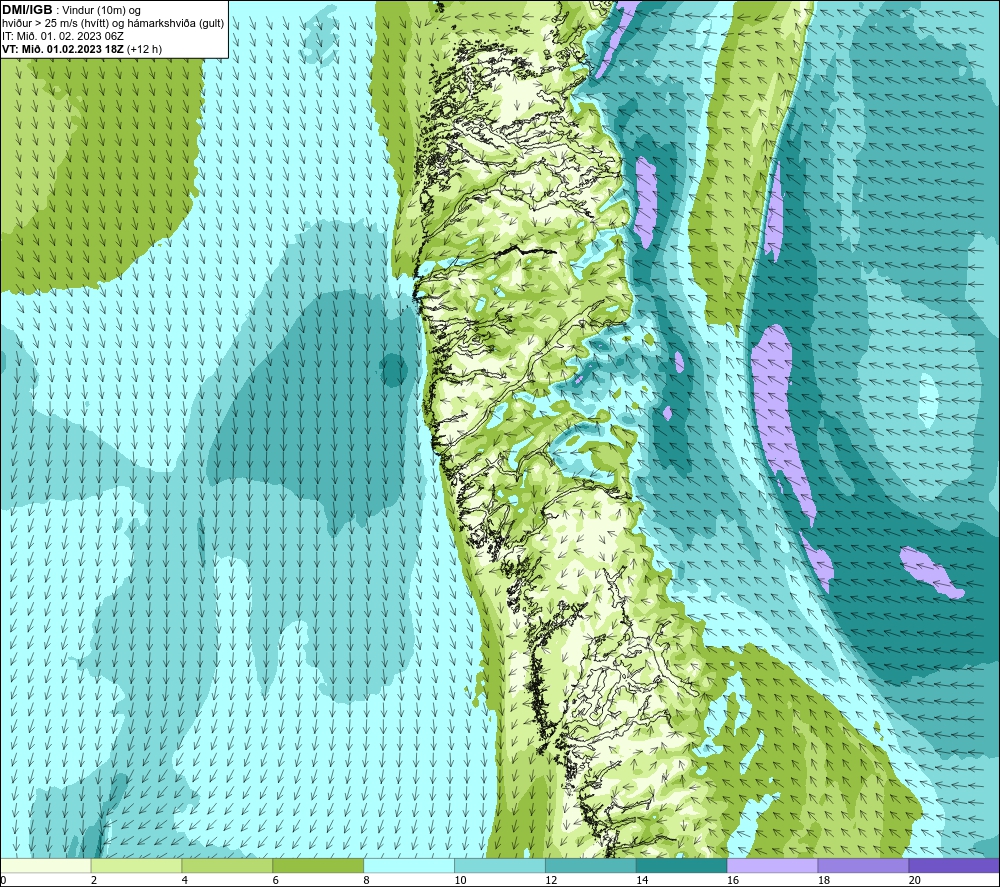Click the '18' label on the wind scale
Image resolution: width=1000 pixels, height=887 pixels.
[x=823, y=881]
